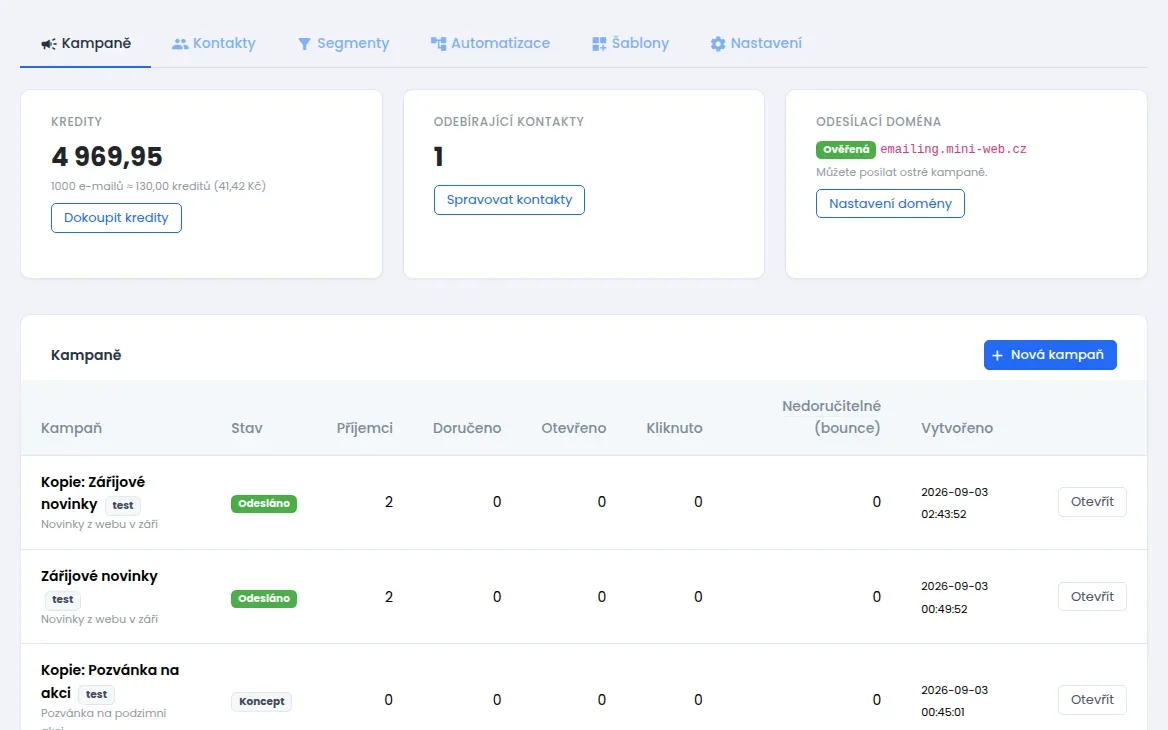1168x730 pixels.
Task: Click the Odesláno badge in the 00:49:52 row
Action: (x=264, y=598)
